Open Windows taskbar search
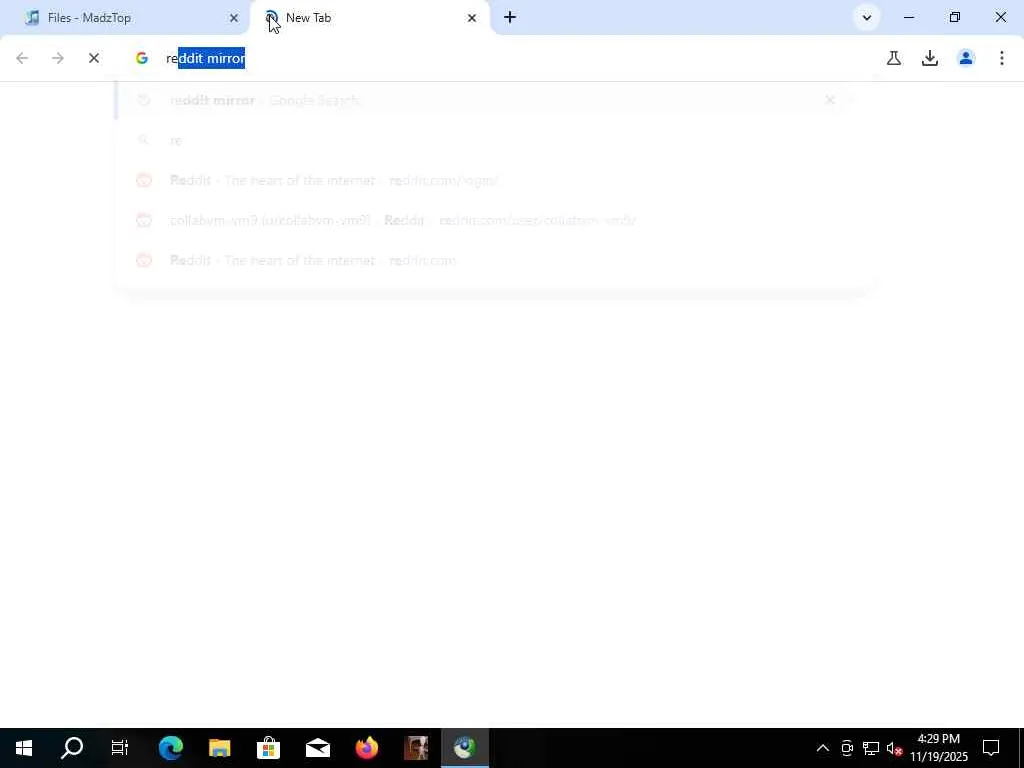The height and width of the screenshot is (768, 1024). tap(72, 748)
